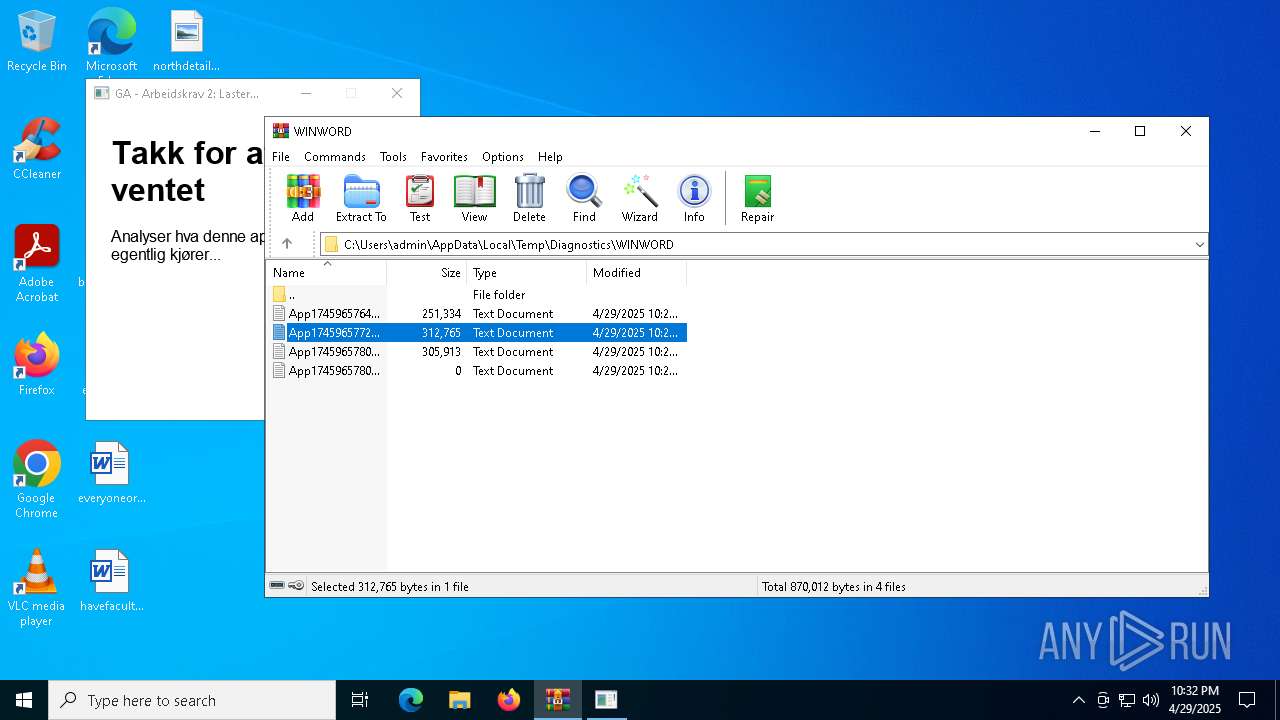This screenshot has width=1280, height=720.
Task: Open northdetail image file on desktop
Action: coord(186,41)
